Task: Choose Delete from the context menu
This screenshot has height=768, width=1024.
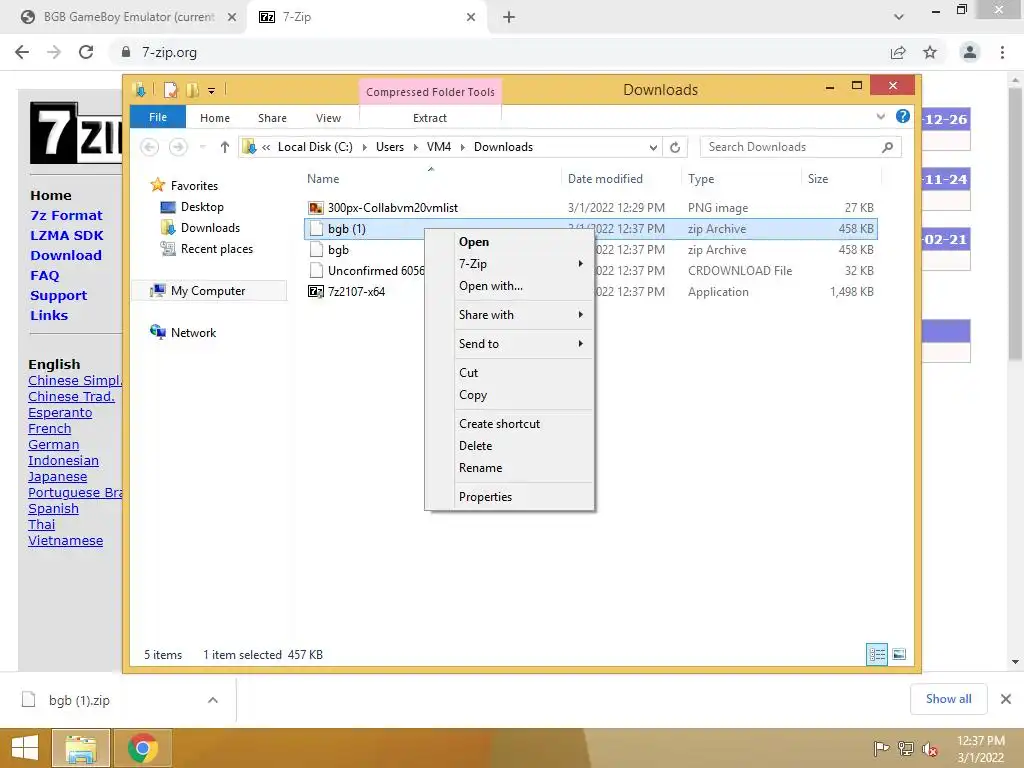Action: [x=475, y=446]
